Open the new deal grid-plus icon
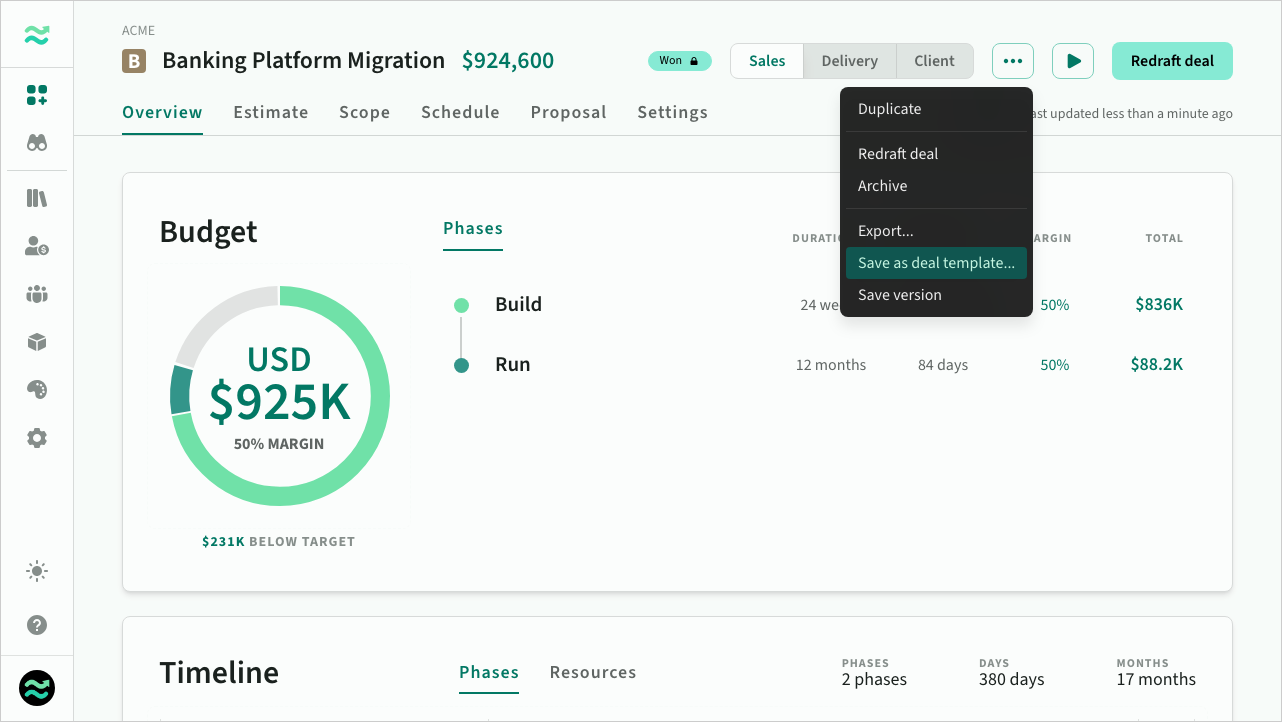 click(x=37, y=95)
